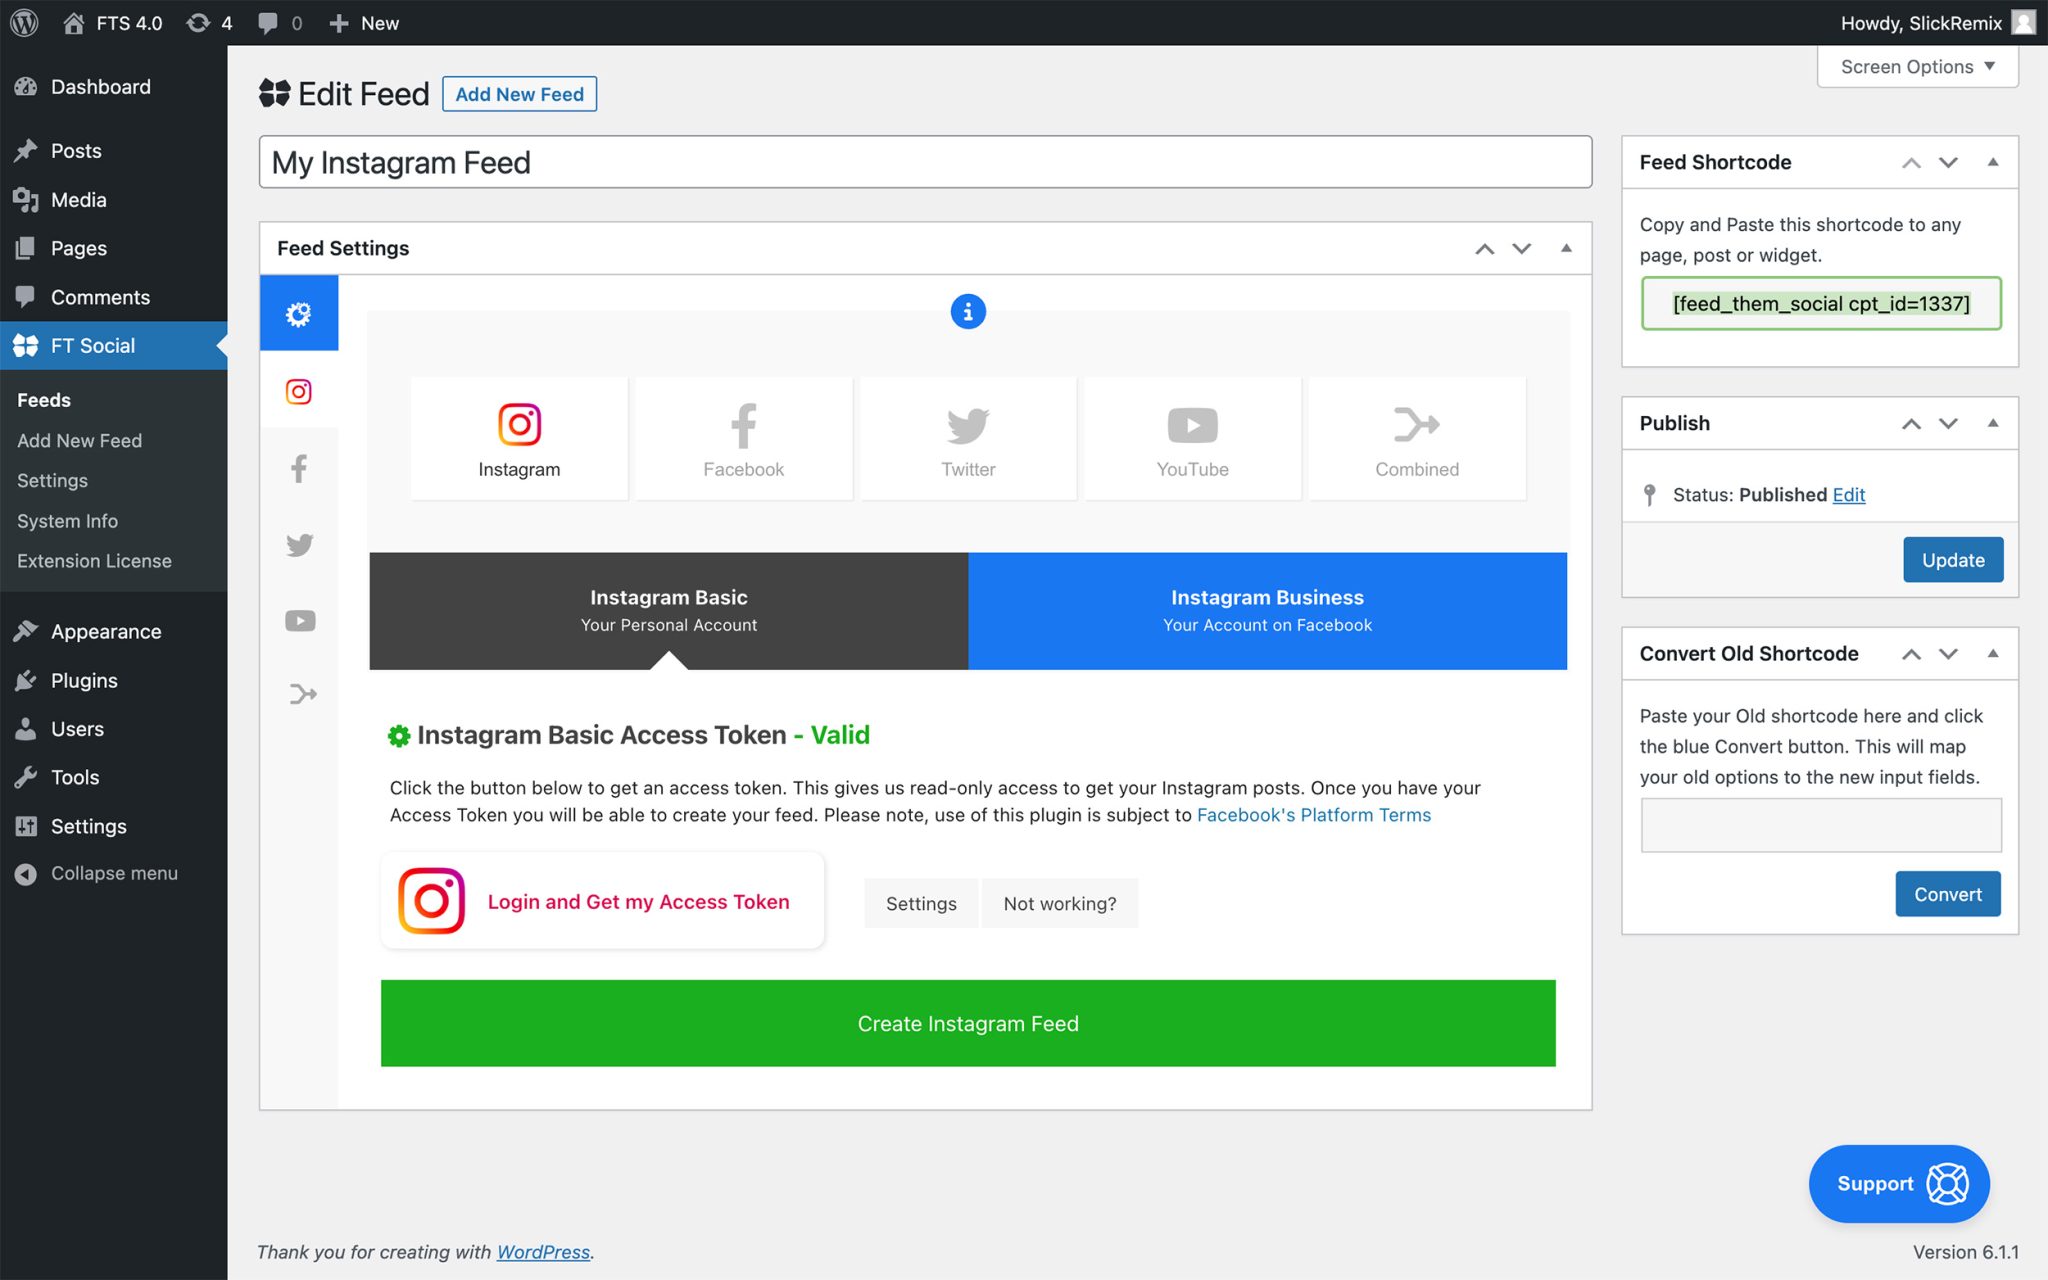Collapse the admin menu
This screenshot has height=1280, width=2048.
coord(114,873)
